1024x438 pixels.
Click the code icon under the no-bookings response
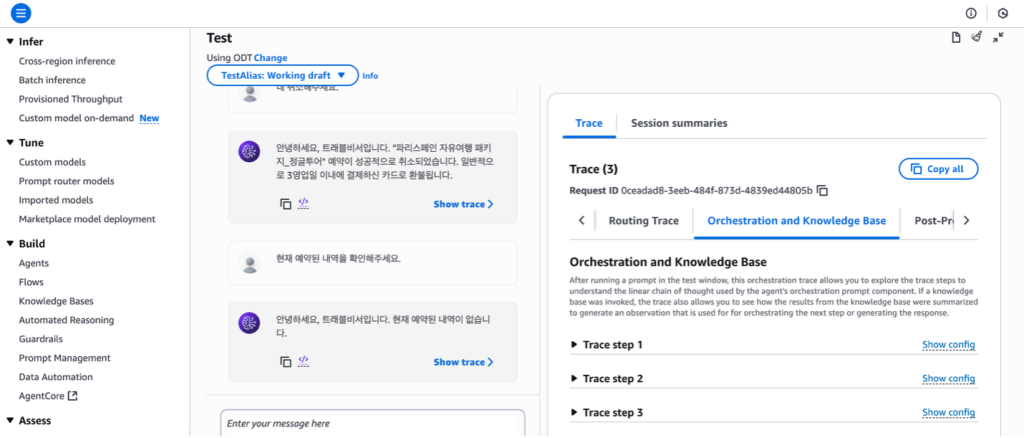pyautogui.click(x=304, y=361)
